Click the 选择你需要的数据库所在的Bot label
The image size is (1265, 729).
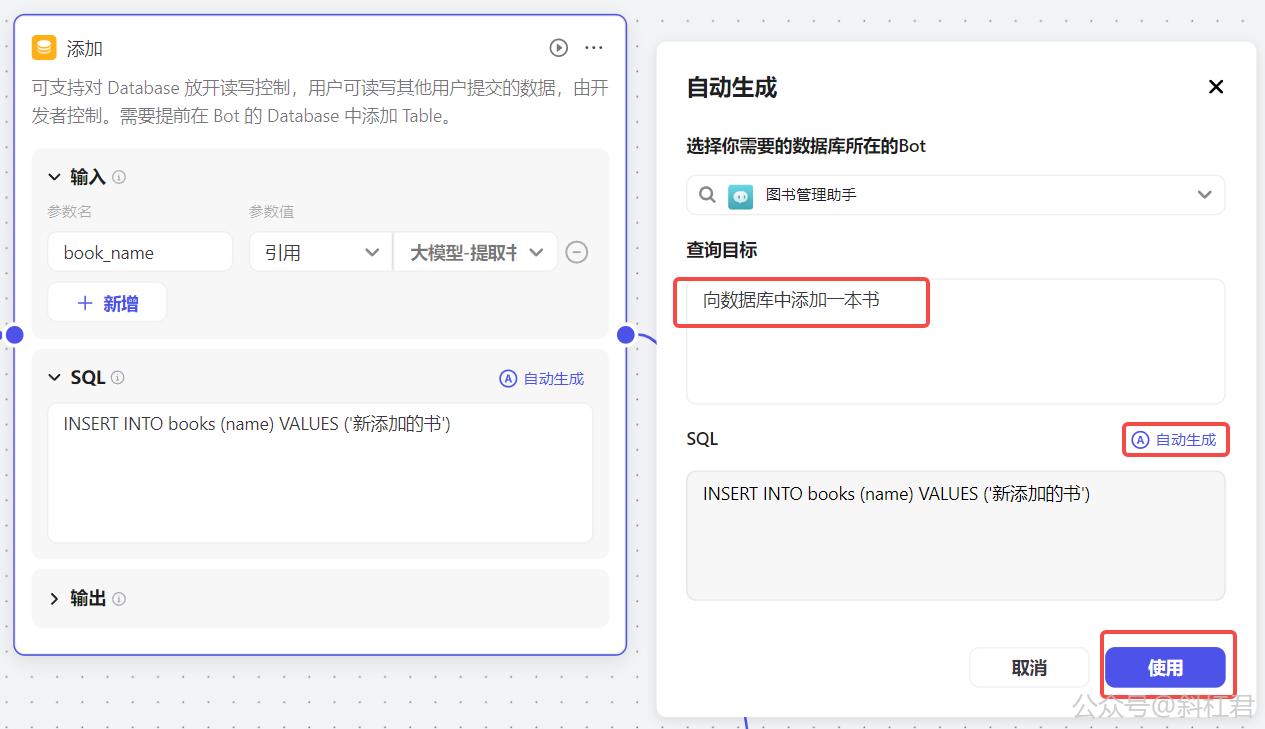[x=806, y=146]
